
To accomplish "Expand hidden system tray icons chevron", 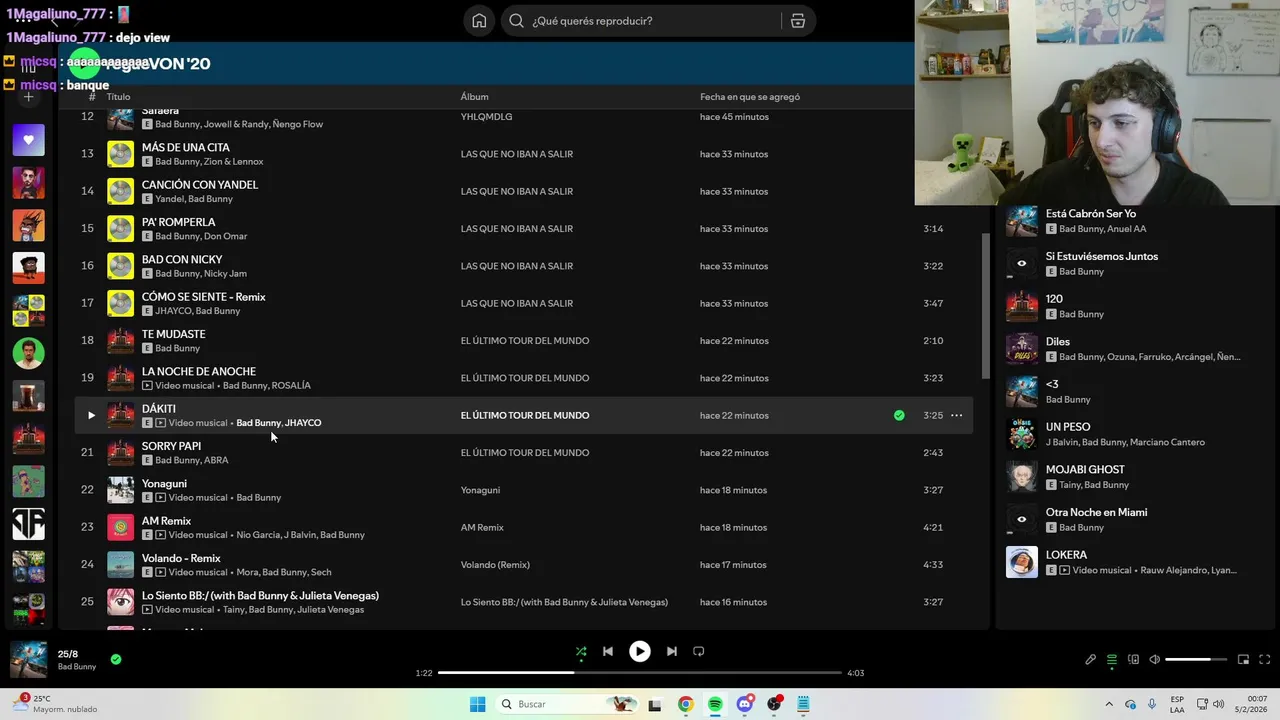I will click(1108, 704).
